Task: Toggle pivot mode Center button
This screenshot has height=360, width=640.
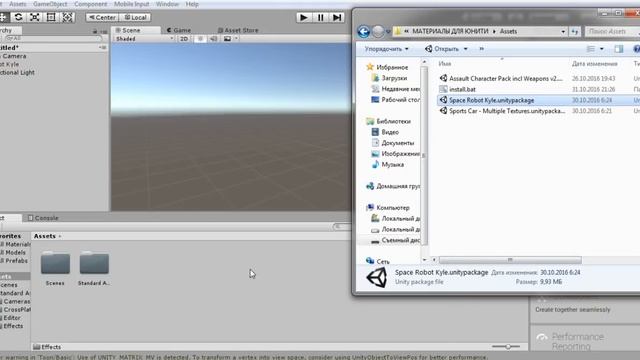Action: click(x=102, y=18)
